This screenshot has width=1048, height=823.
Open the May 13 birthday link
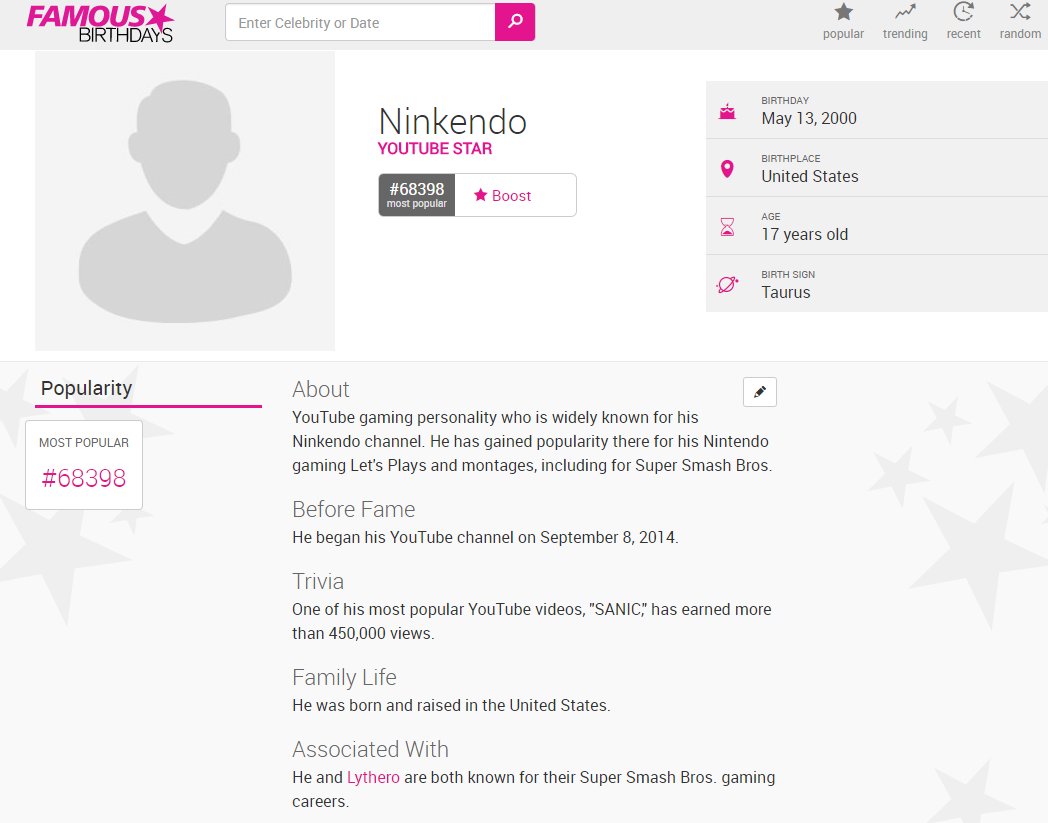(x=788, y=118)
